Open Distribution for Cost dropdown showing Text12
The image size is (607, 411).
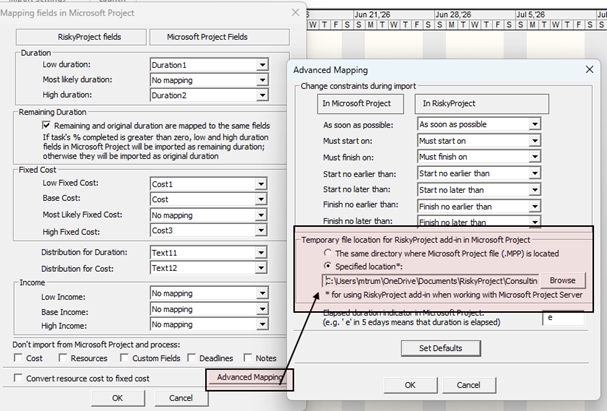pos(209,268)
